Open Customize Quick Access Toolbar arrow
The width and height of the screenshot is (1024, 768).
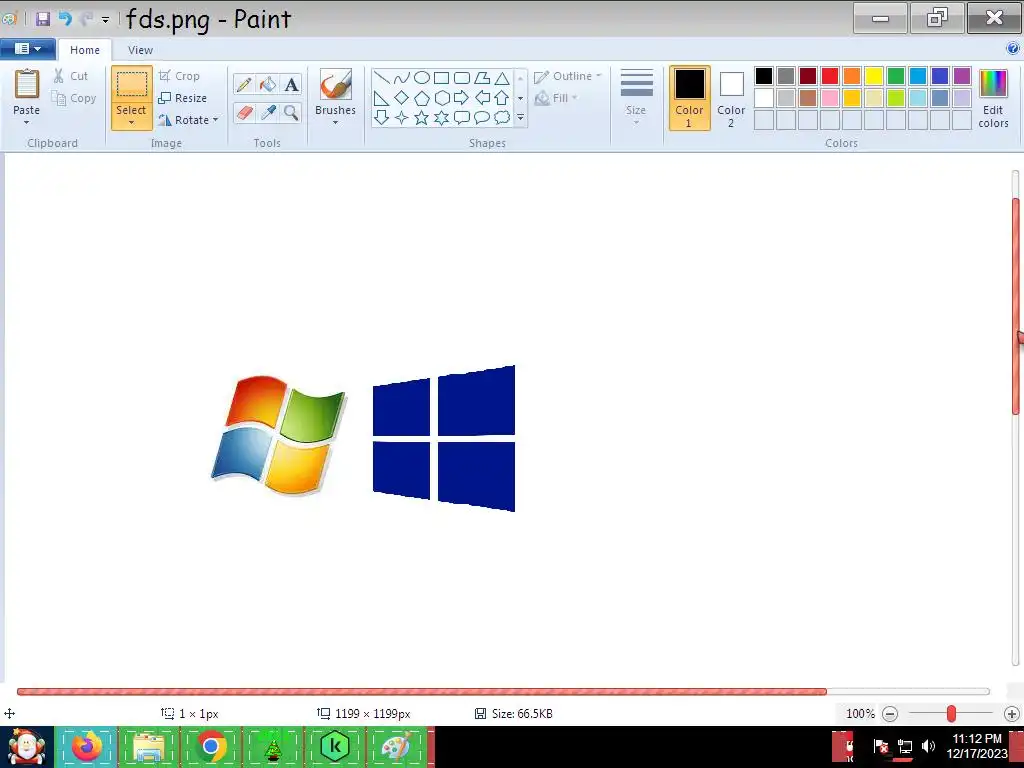click(x=105, y=20)
